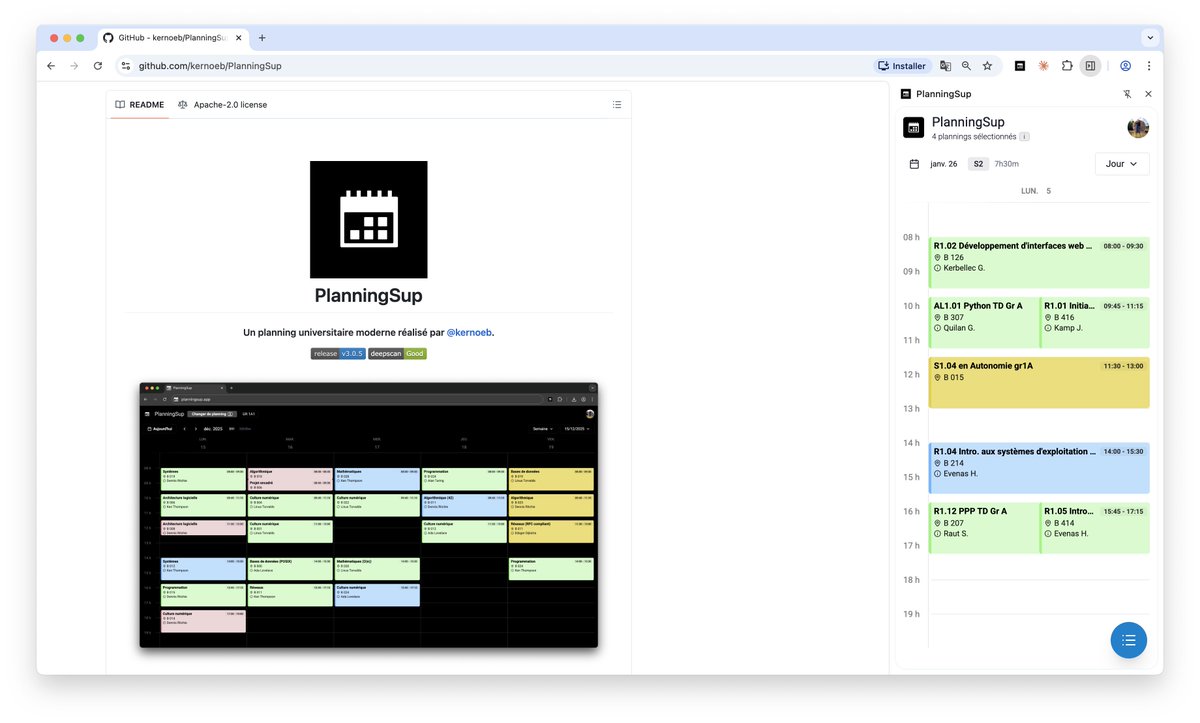Click the browser forward arrow
Screen dimensions: 1200x723
click(74, 66)
